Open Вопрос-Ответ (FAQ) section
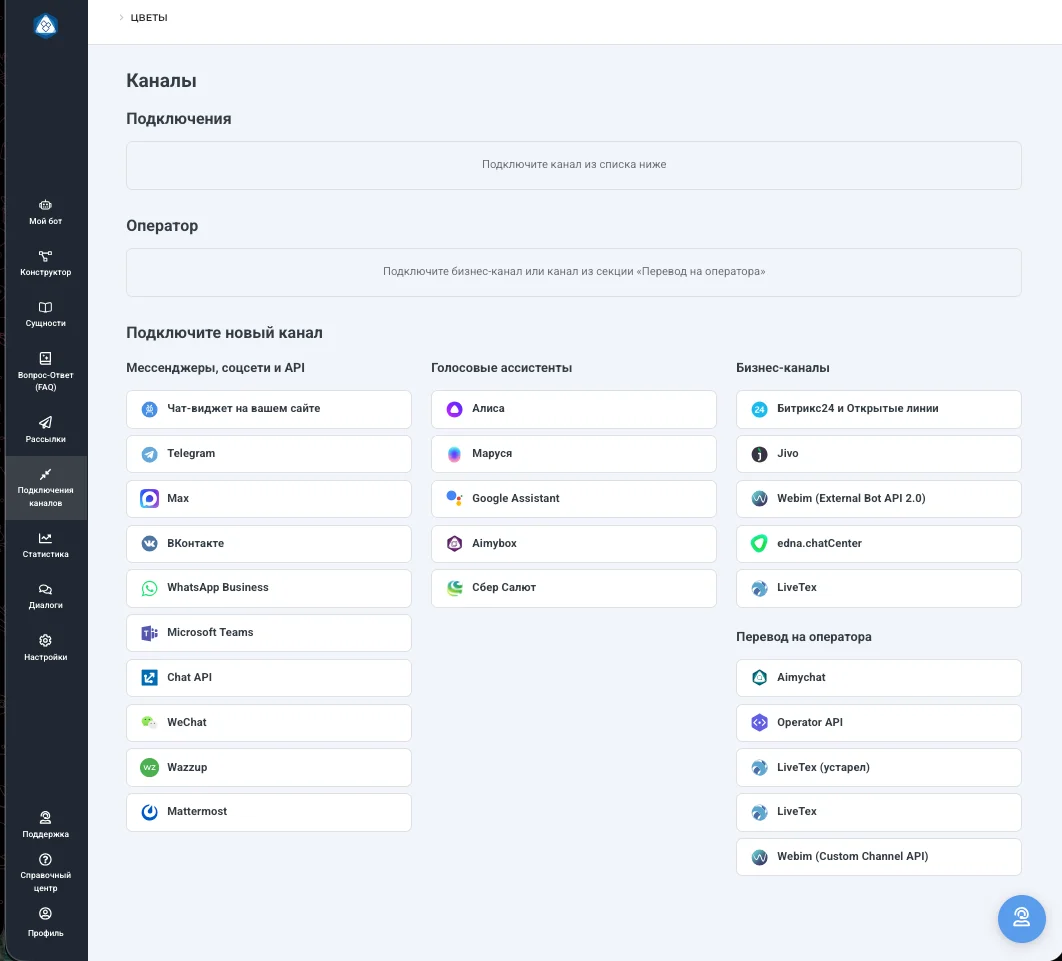The image size is (1062, 961). tap(45, 371)
